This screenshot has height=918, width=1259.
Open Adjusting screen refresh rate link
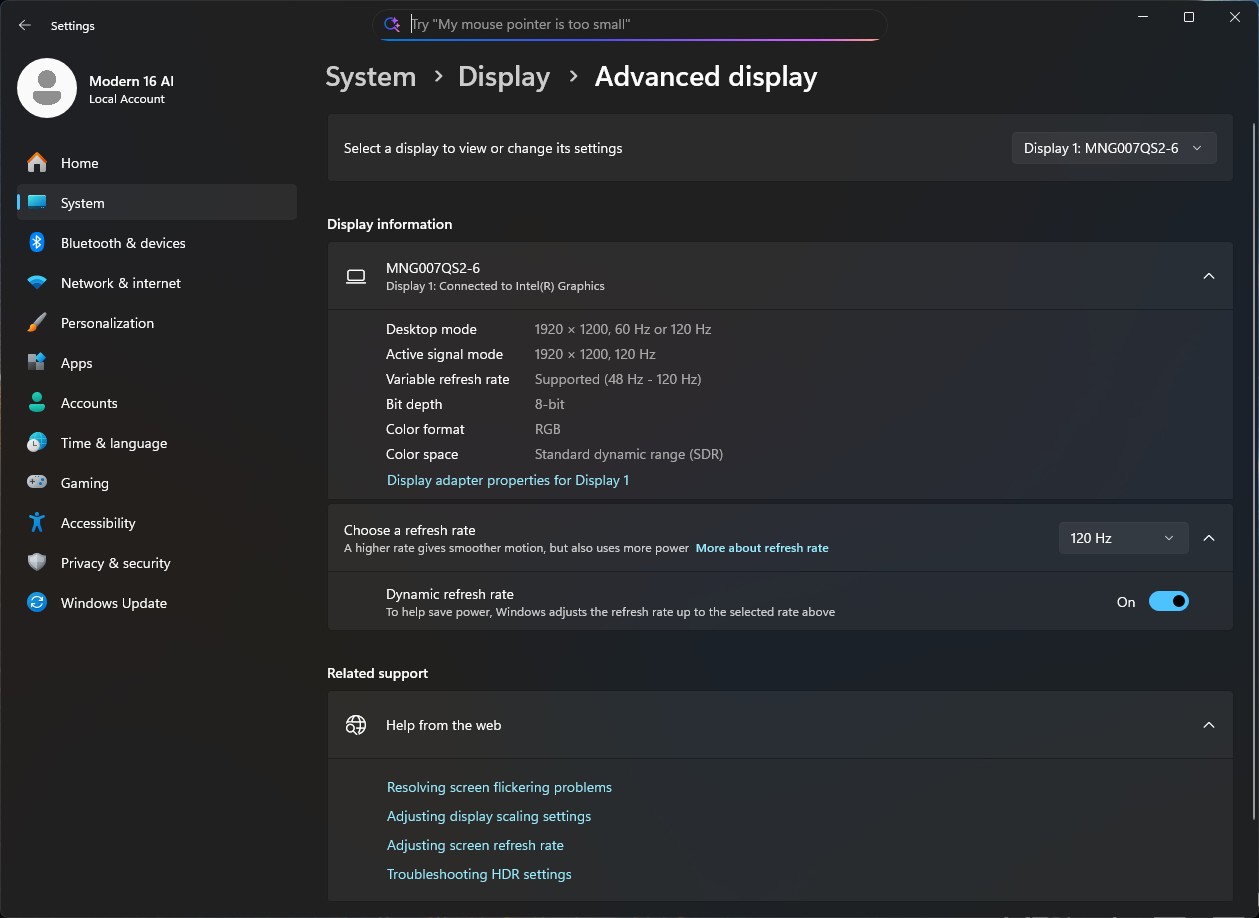point(475,845)
